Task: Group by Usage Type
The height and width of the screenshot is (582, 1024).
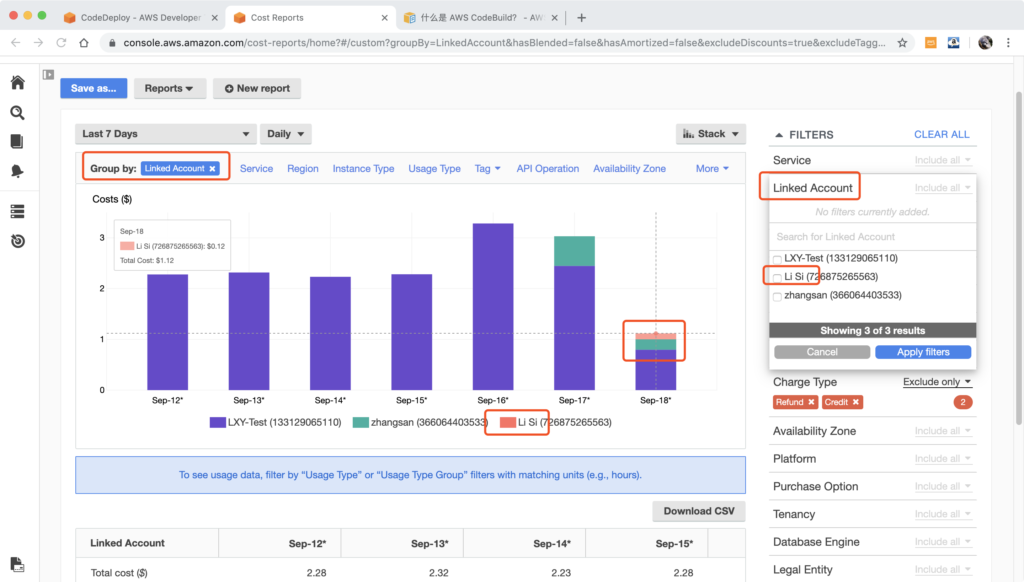Action: pos(434,169)
